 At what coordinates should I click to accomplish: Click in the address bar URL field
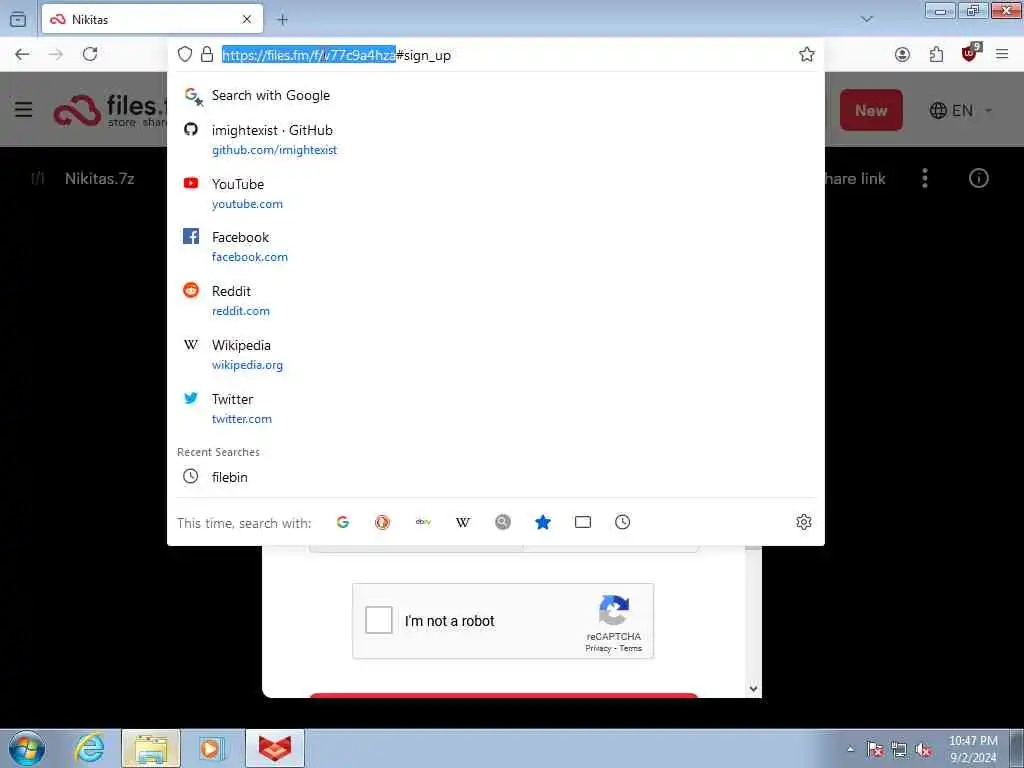point(503,55)
